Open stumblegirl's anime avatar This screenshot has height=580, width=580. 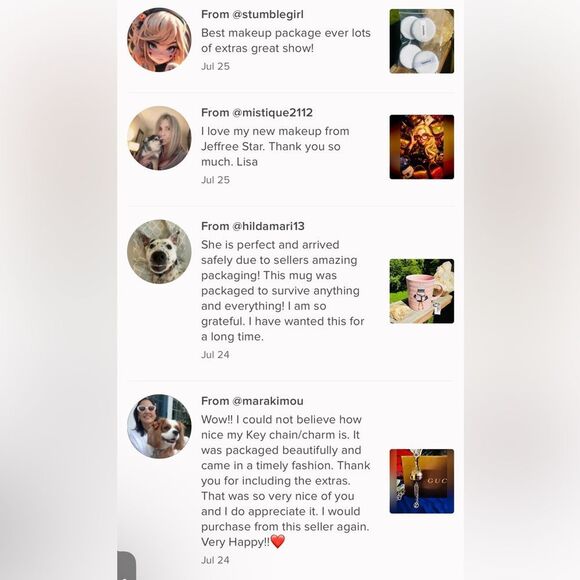pos(159,40)
